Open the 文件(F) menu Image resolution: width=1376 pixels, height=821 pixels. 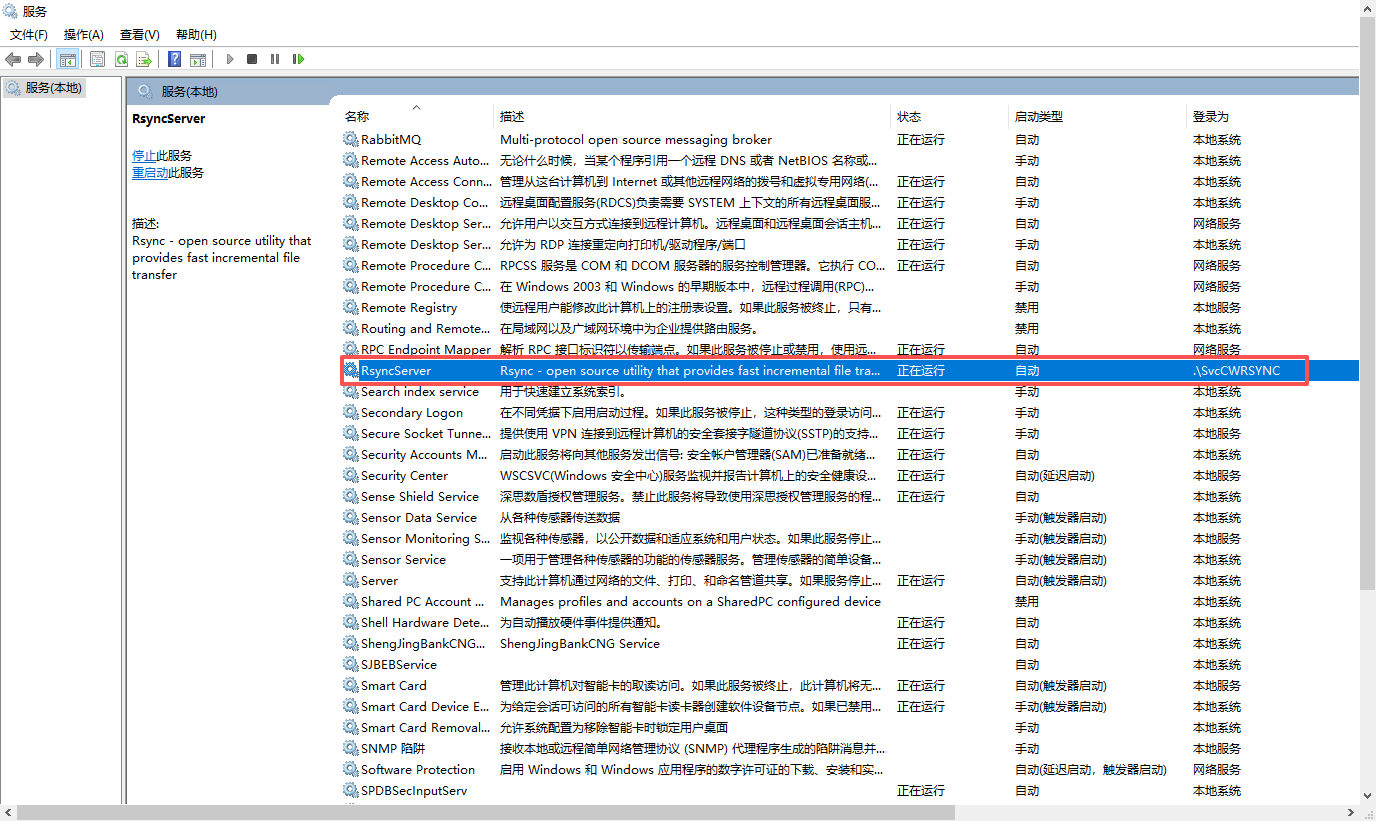29,35
